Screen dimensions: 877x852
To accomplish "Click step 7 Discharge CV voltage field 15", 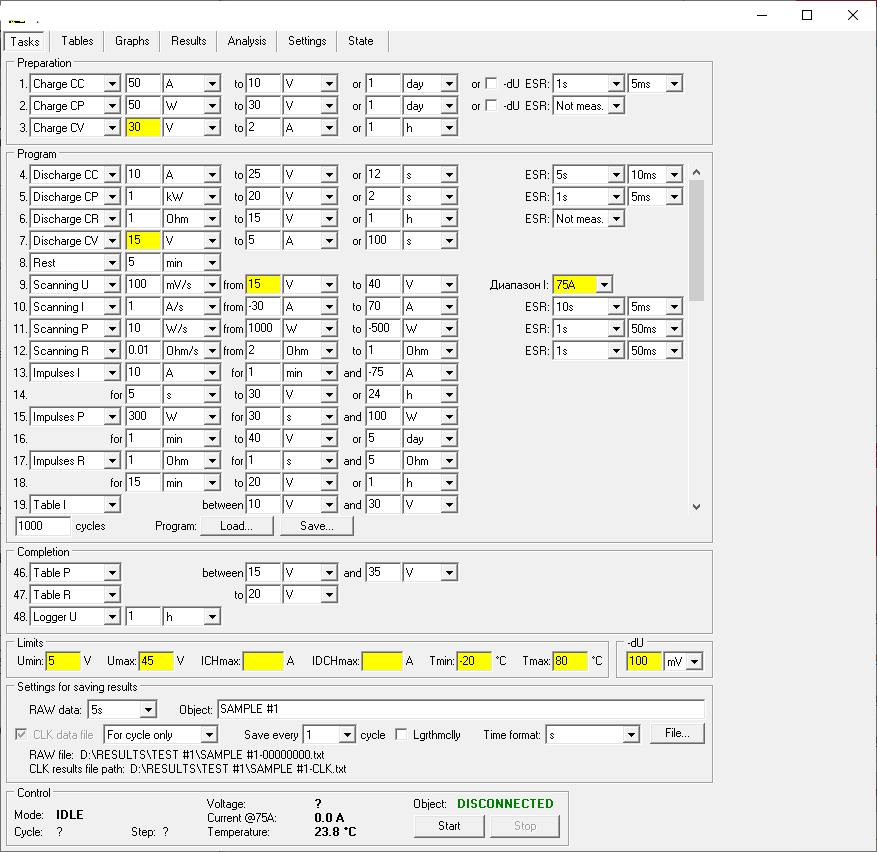I will tap(143, 241).
